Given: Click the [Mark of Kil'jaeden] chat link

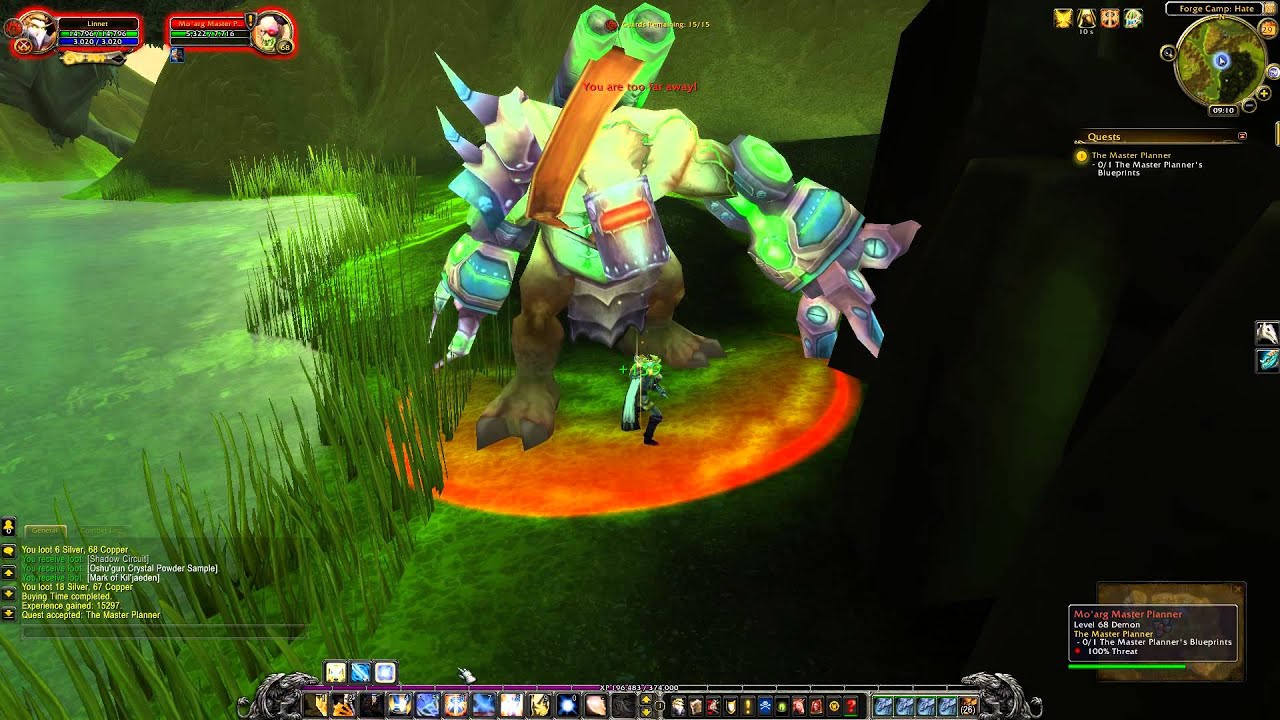Looking at the screenshot, I should [x=124, y=578].
